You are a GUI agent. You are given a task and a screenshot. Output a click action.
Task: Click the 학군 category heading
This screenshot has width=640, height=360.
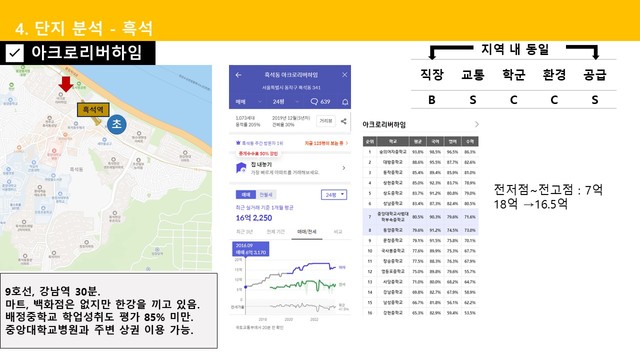(513, 75)
